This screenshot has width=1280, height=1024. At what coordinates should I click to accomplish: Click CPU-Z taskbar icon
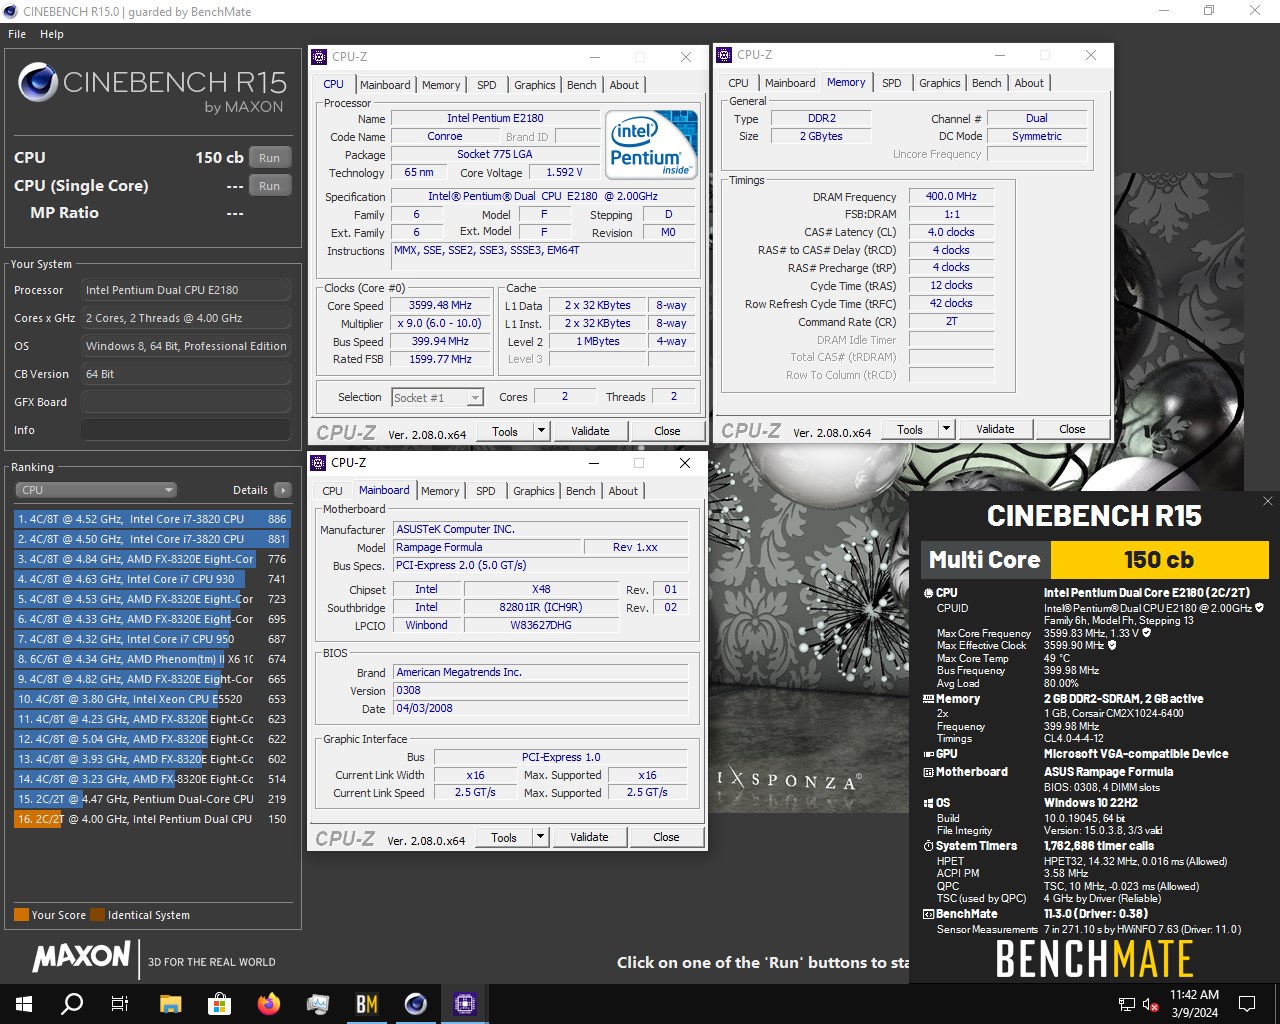pos(464,1004)
